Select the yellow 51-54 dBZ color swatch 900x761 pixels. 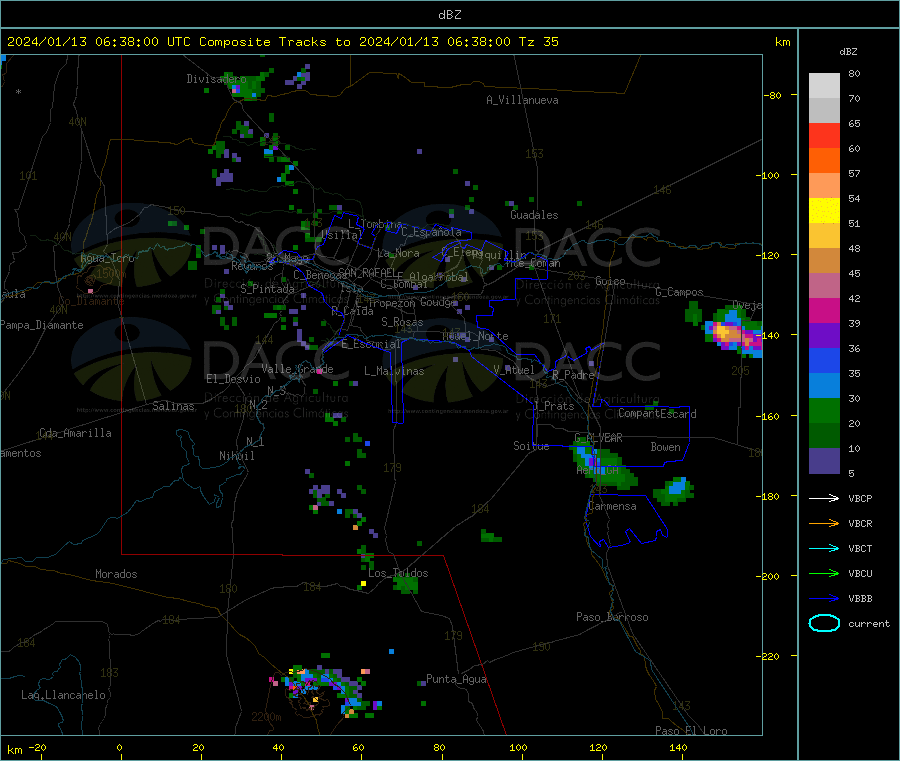(824, 211)
